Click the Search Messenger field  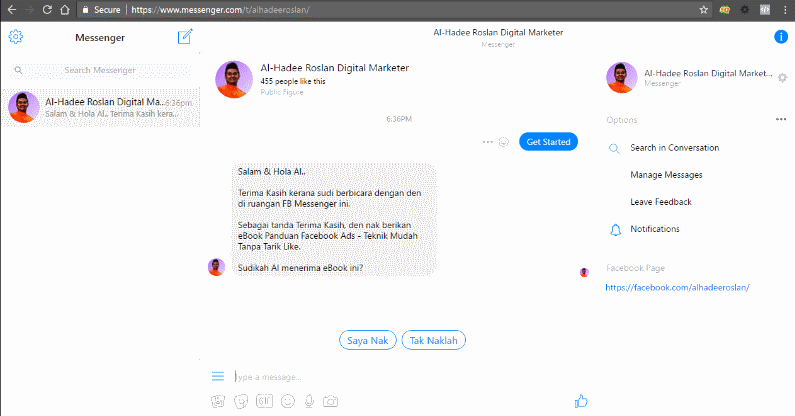(100, 70)
